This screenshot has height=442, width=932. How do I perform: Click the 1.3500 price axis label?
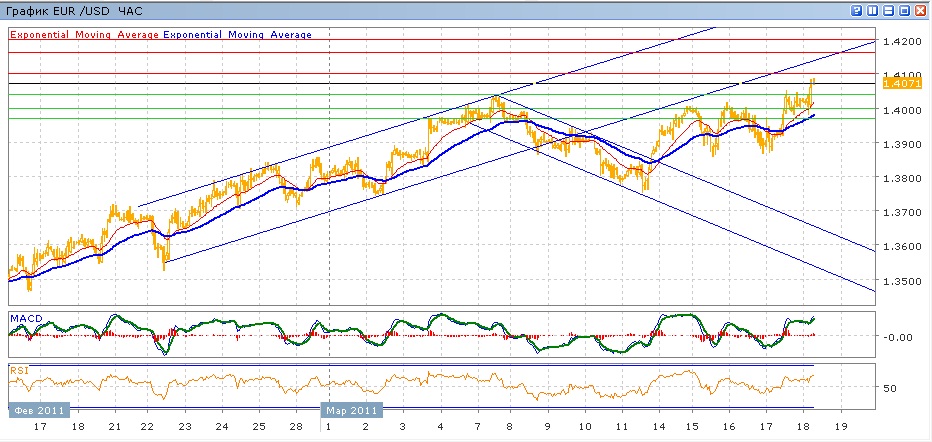(x=901, y=281)
